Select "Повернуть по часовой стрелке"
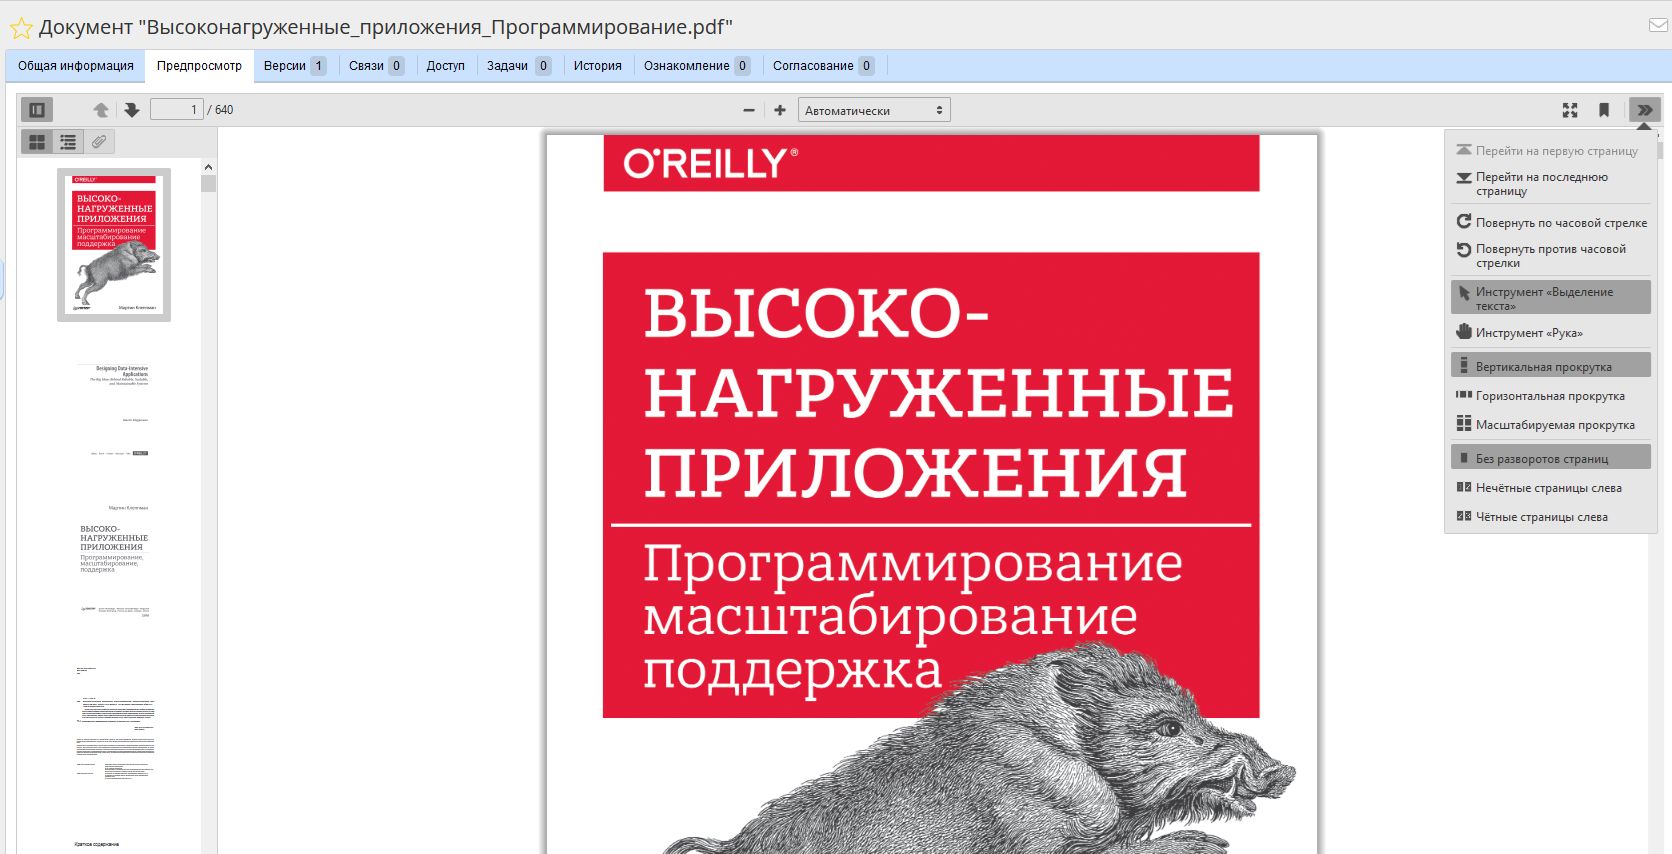The width and height of the screenshot is (1672, 854). coord(1550,223)
